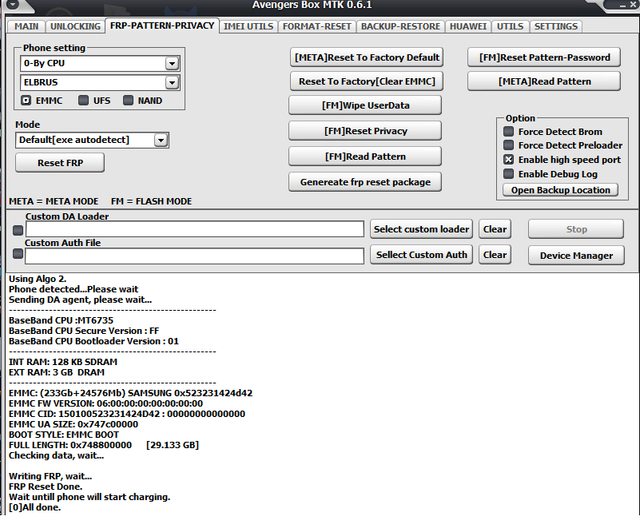Go to the IMEI UTILS tab
The width and height of the screenshot is (640, 520).
pyautogui.click(x=248, y=27)
